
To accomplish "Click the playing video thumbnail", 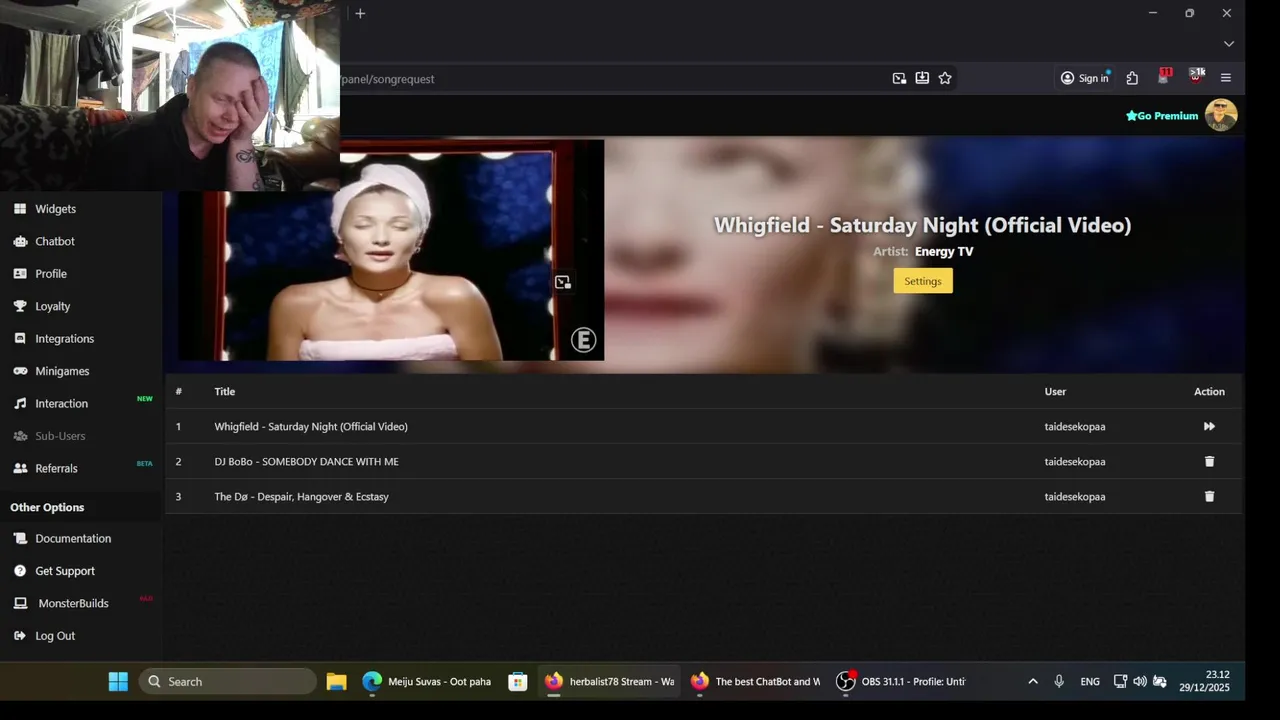I will tap(391, 250).
